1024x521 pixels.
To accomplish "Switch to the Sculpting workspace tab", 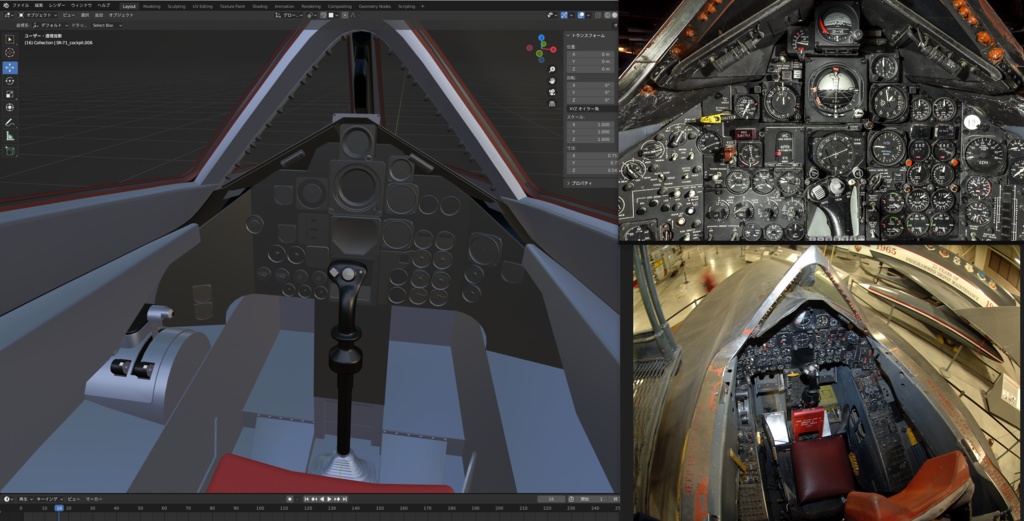I will [x=176, y=7].
